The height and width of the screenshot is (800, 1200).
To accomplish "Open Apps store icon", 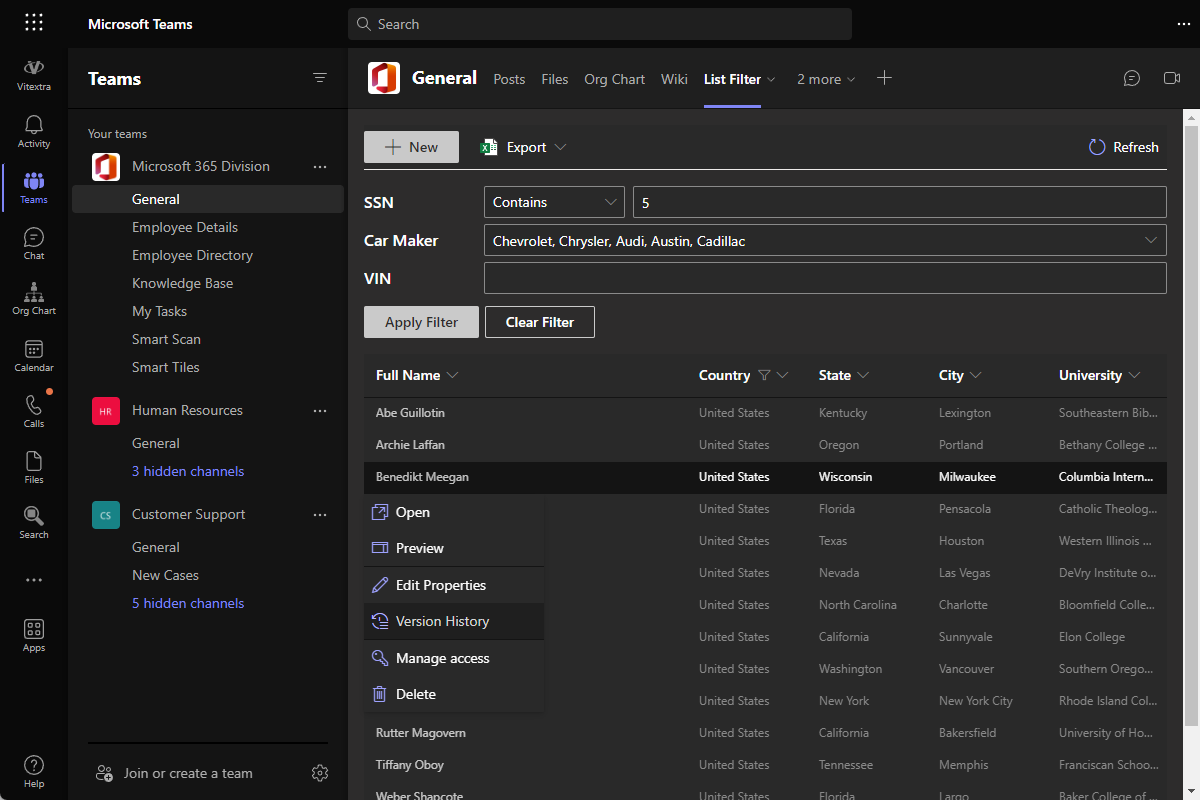I will (x=34, y=635).
